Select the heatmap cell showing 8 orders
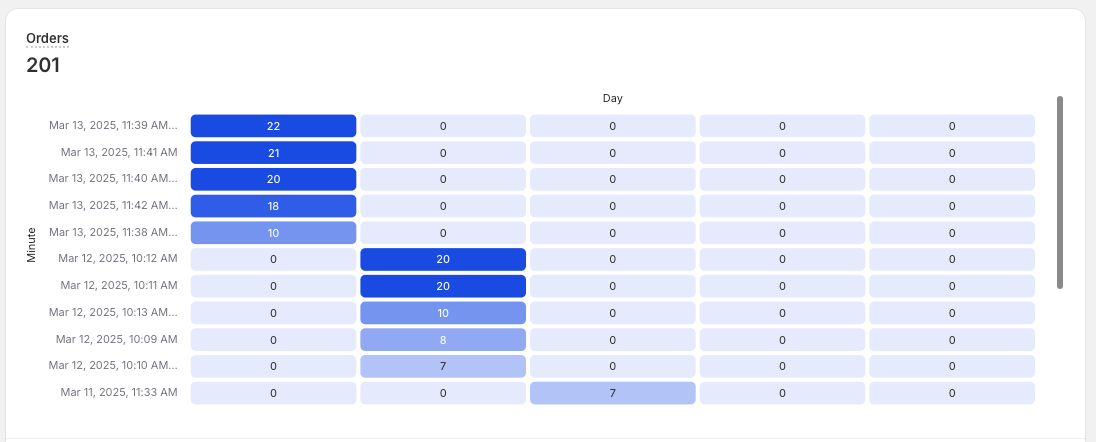1096x442 pixels. click(443, 339)
